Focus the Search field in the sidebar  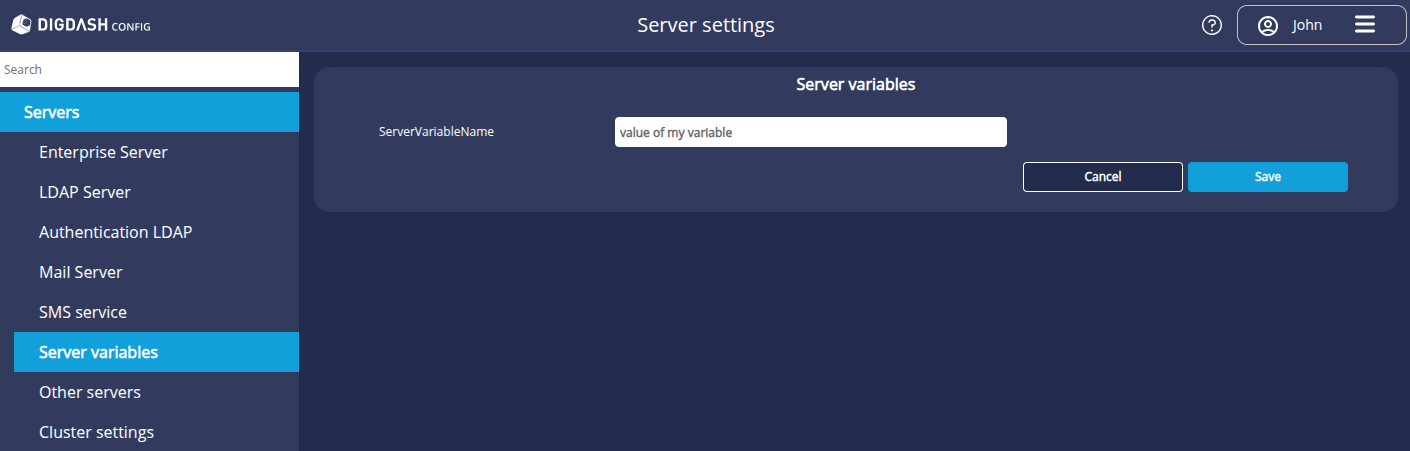pyautogui.click(x=149, y=70)
